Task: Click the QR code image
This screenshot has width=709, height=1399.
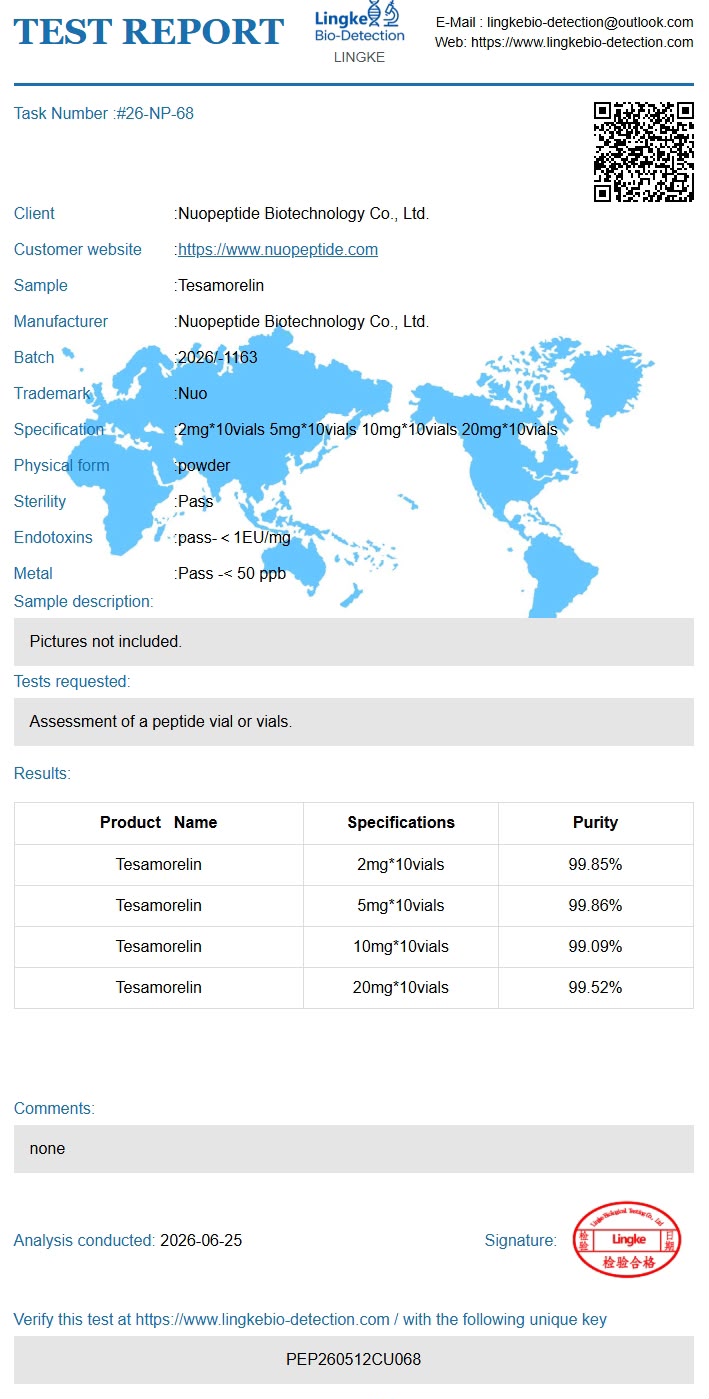Action: point(644,152)
